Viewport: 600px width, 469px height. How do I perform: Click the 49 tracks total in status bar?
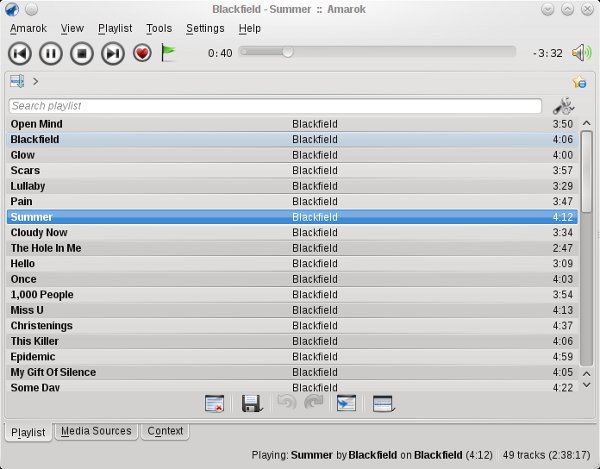[546, 455]
